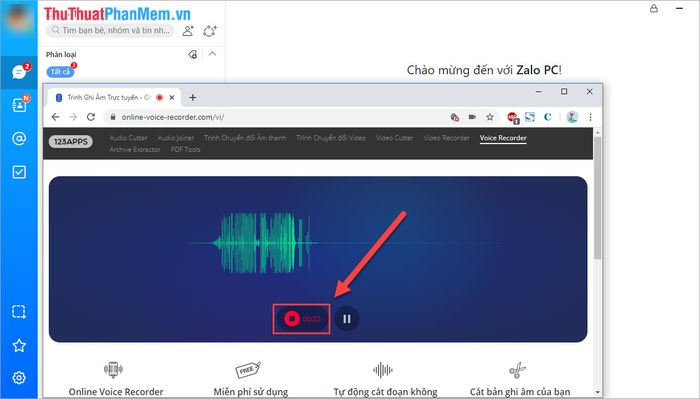Open Zalo messages tab in sidebar

pyautogui.click(x=19, y=72)
